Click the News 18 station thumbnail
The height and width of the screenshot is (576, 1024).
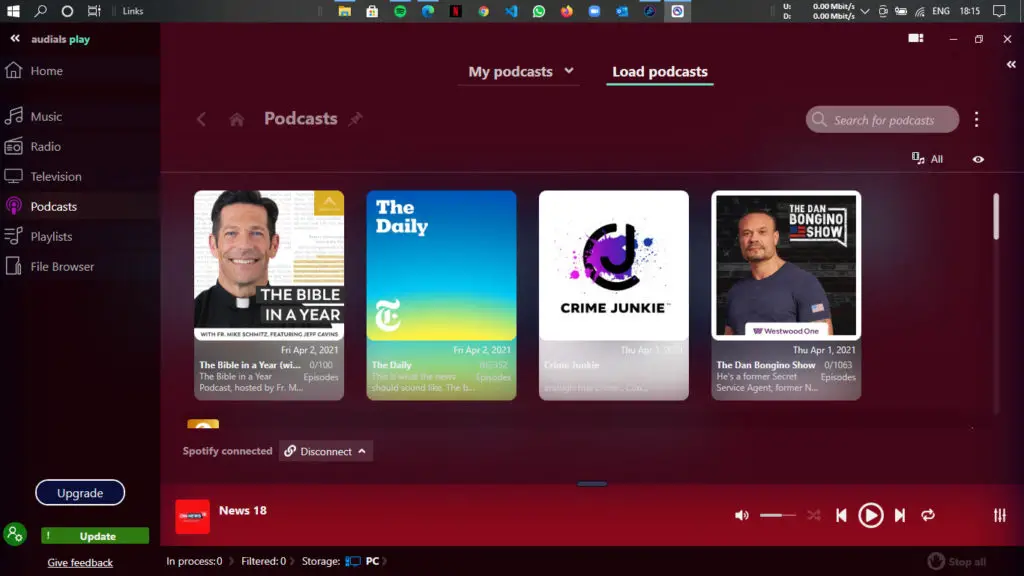coord(193,517)
